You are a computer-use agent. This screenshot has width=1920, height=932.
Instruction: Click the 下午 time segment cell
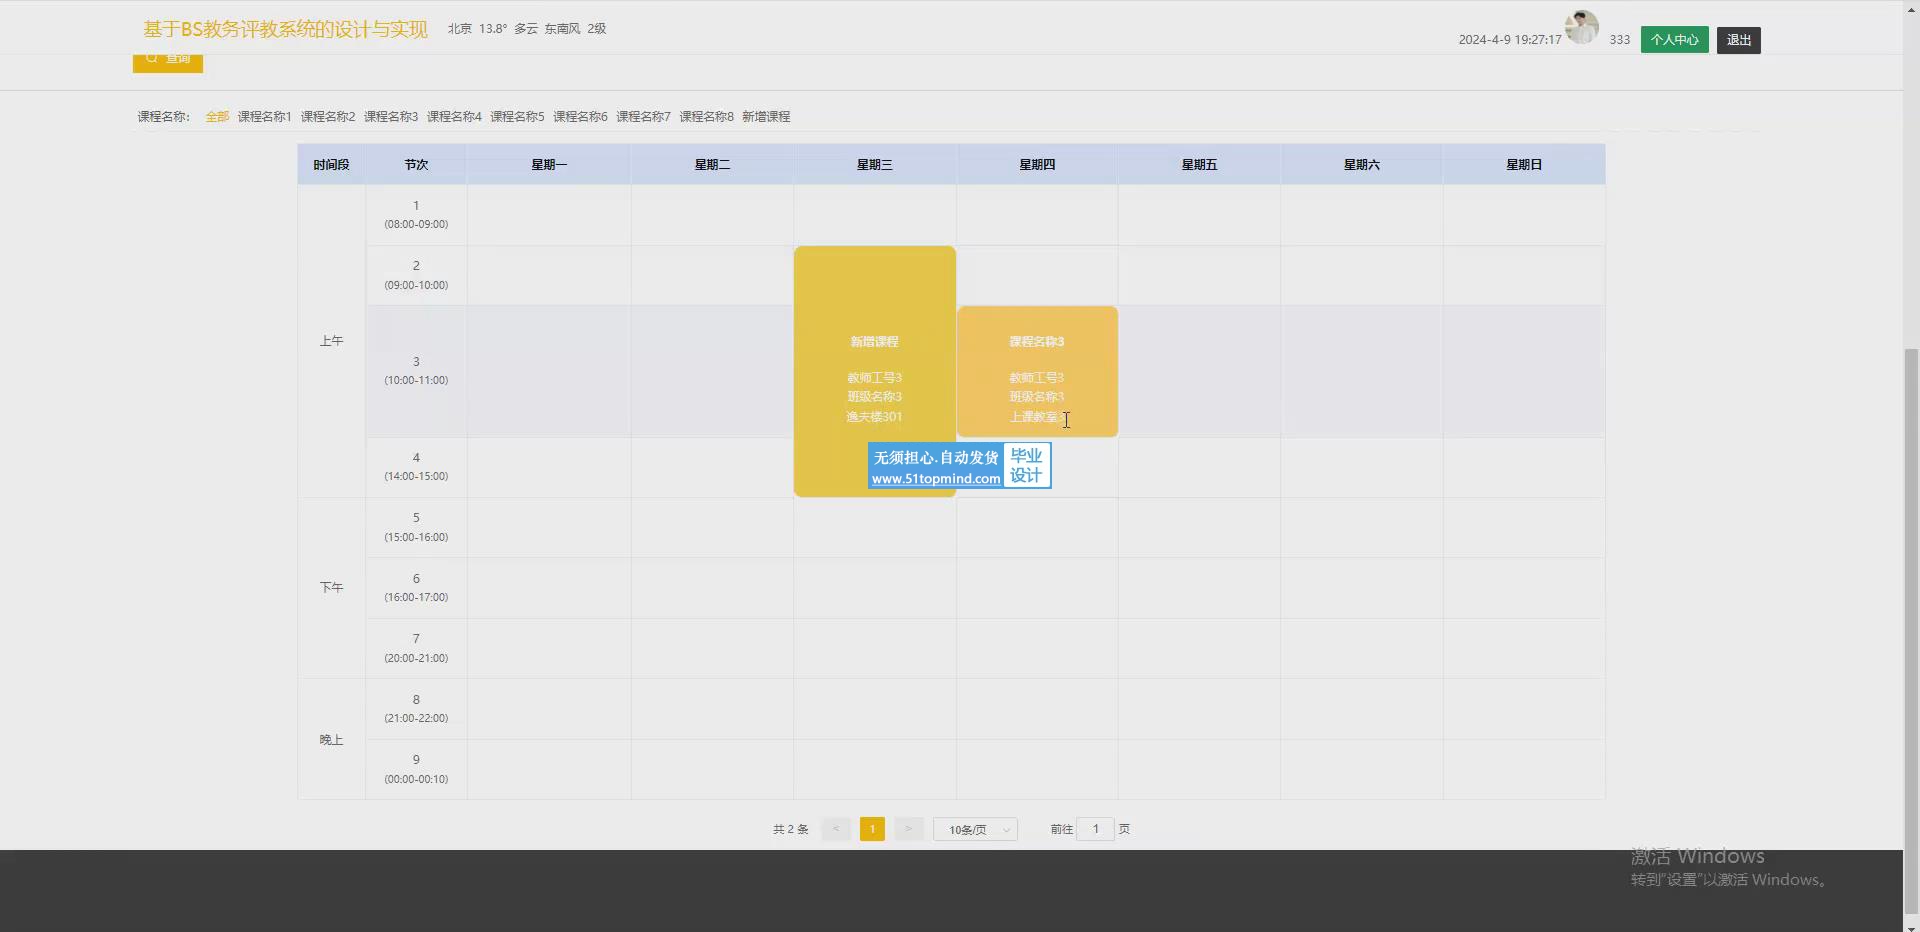[x=331, y=588]
